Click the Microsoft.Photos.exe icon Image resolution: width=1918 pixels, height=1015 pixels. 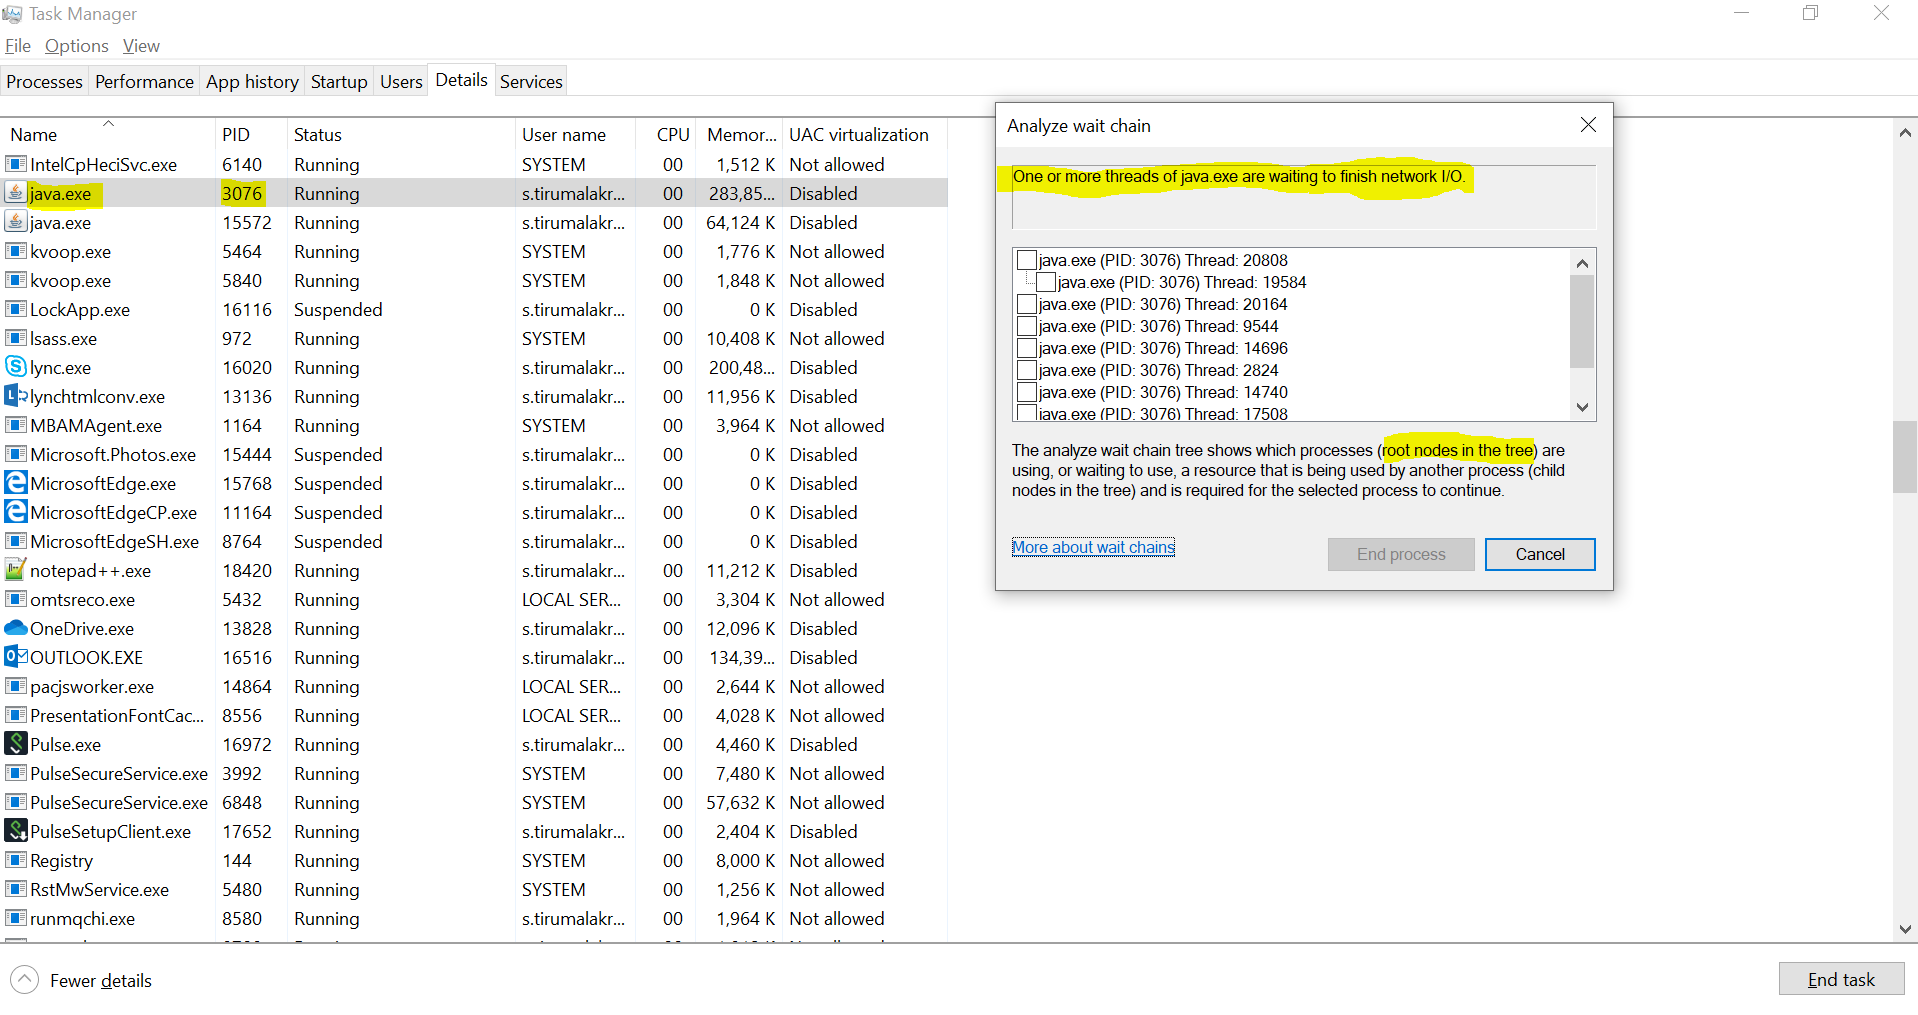(x=15, y=454)
